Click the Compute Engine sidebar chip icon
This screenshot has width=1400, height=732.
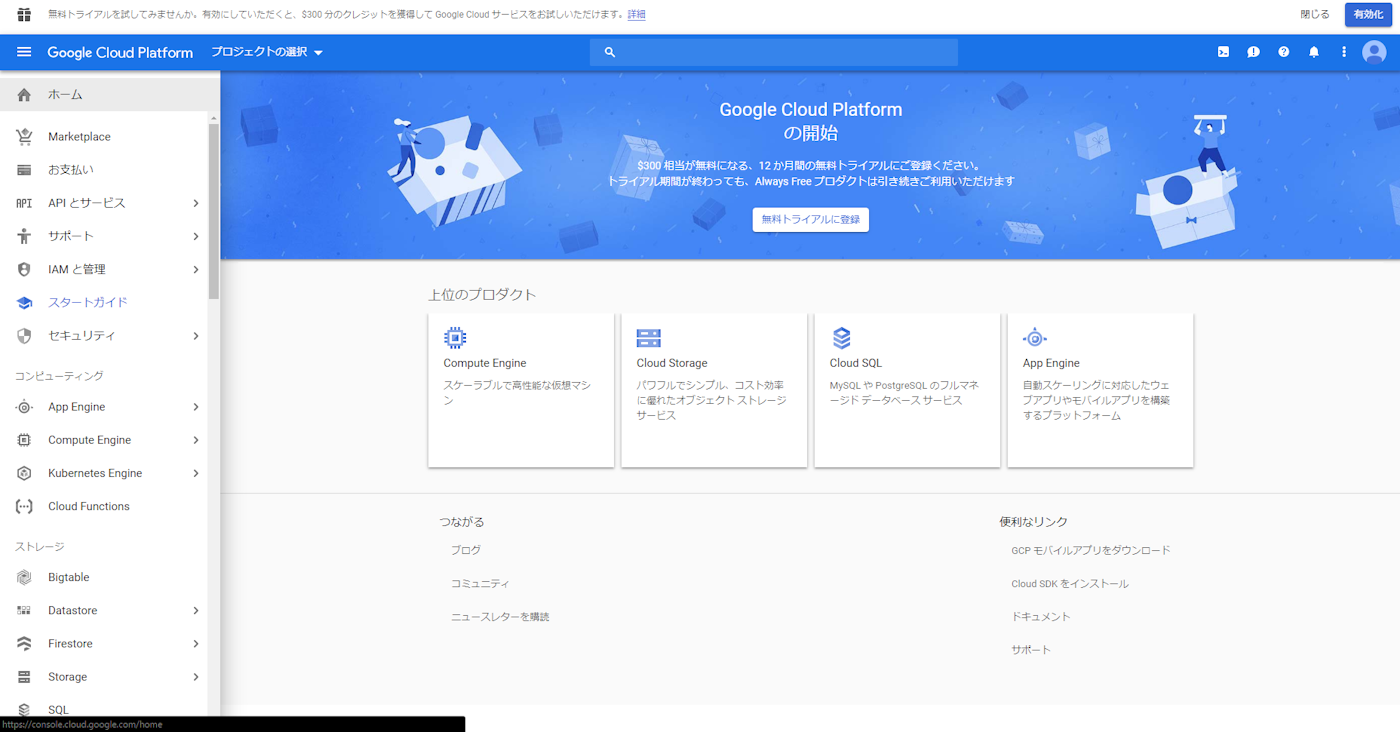[x=24, y=440]
